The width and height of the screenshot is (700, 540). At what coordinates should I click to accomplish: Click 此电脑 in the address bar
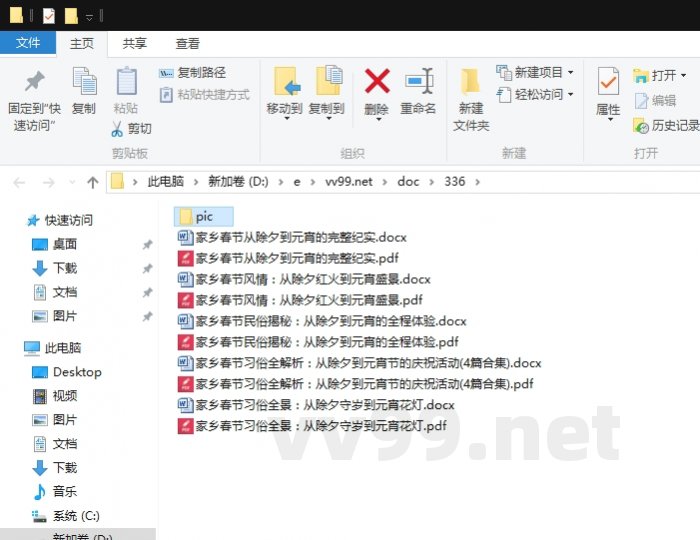pos(166,182)
